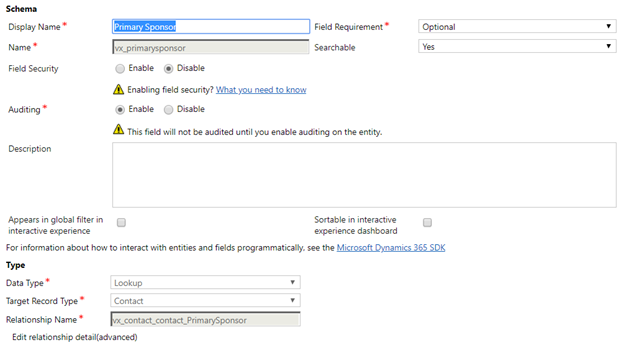
Task: Click the auditing warning triangle icon
Action: tap(119, 129)
